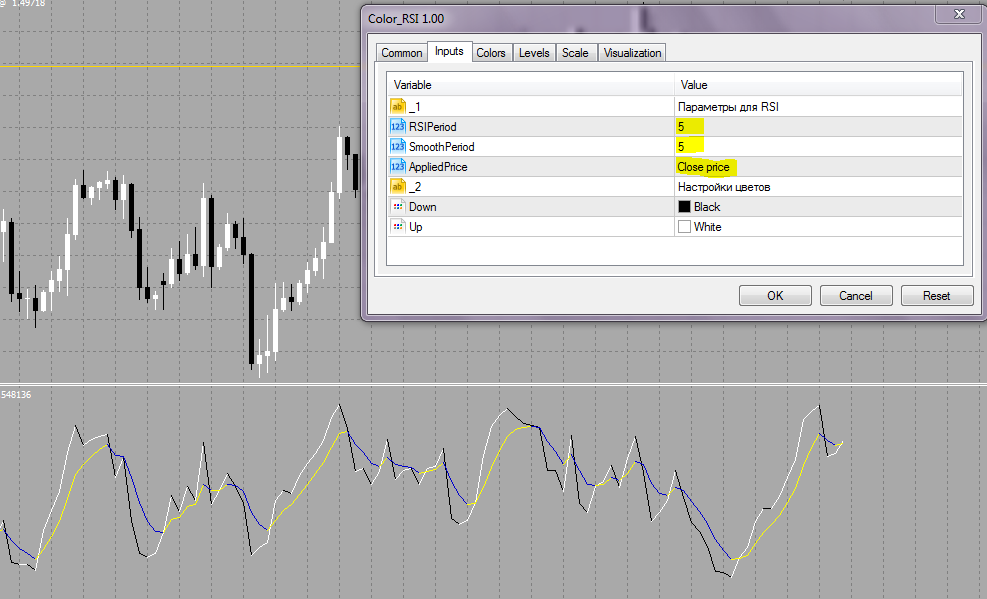Click the color grid icon beside Up
The width and height of the screenshot is (987, 599).
[x=399, y=226]
